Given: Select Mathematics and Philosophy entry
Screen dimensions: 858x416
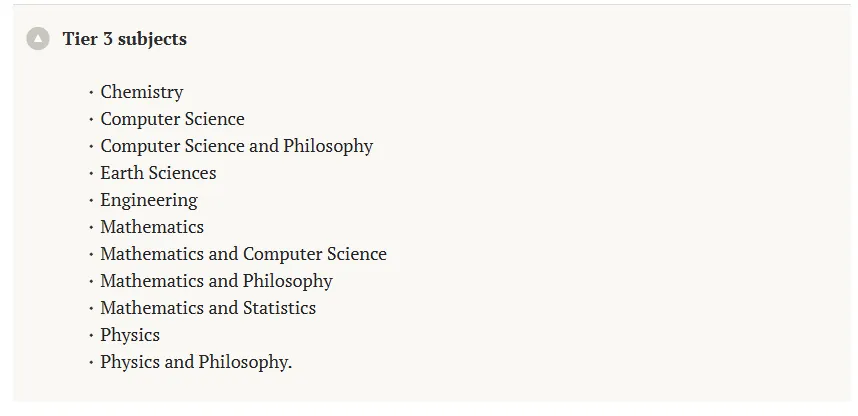Looking at the screenshot, I should coord(216,281).
